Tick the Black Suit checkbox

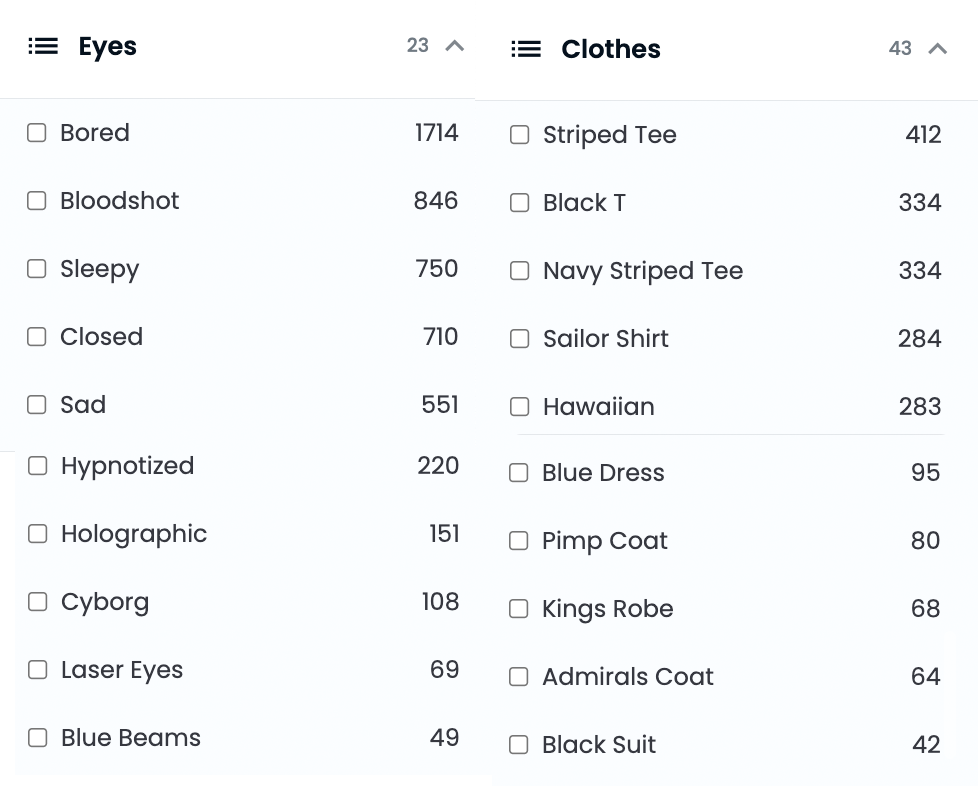(x=518, y=745)
